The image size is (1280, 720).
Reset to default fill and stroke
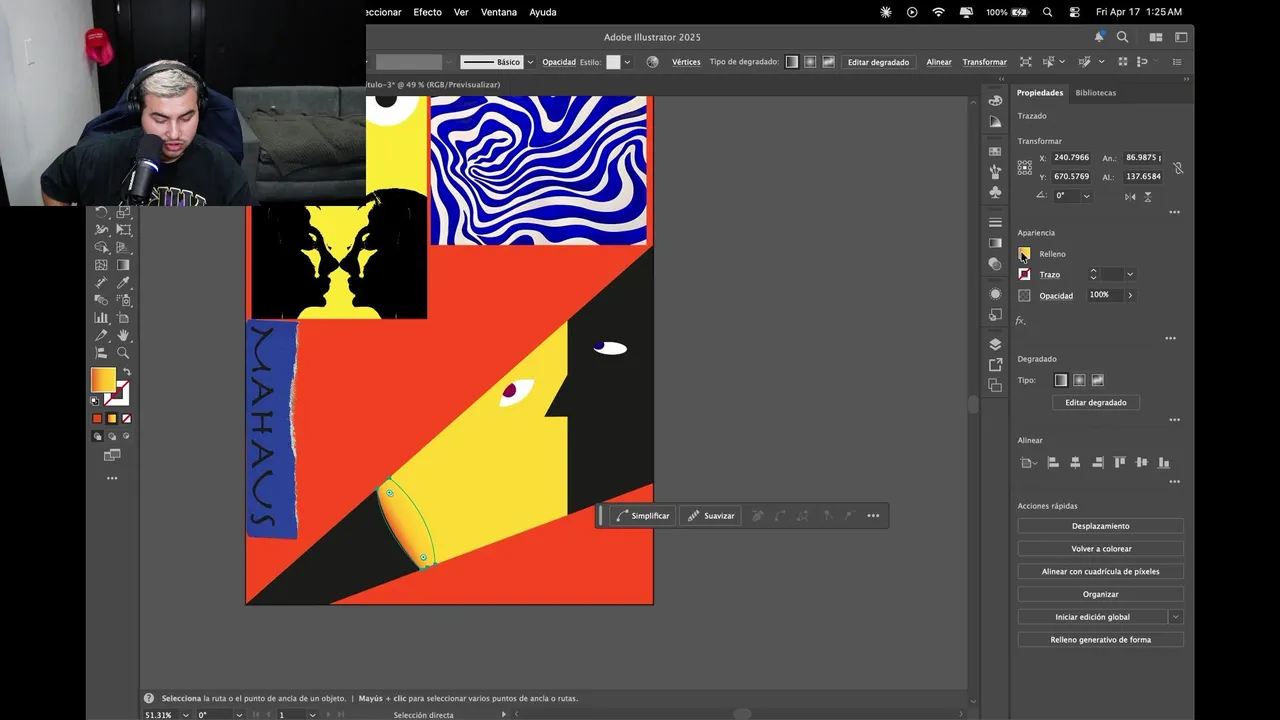pyautogui.click(x=95, y=400)
